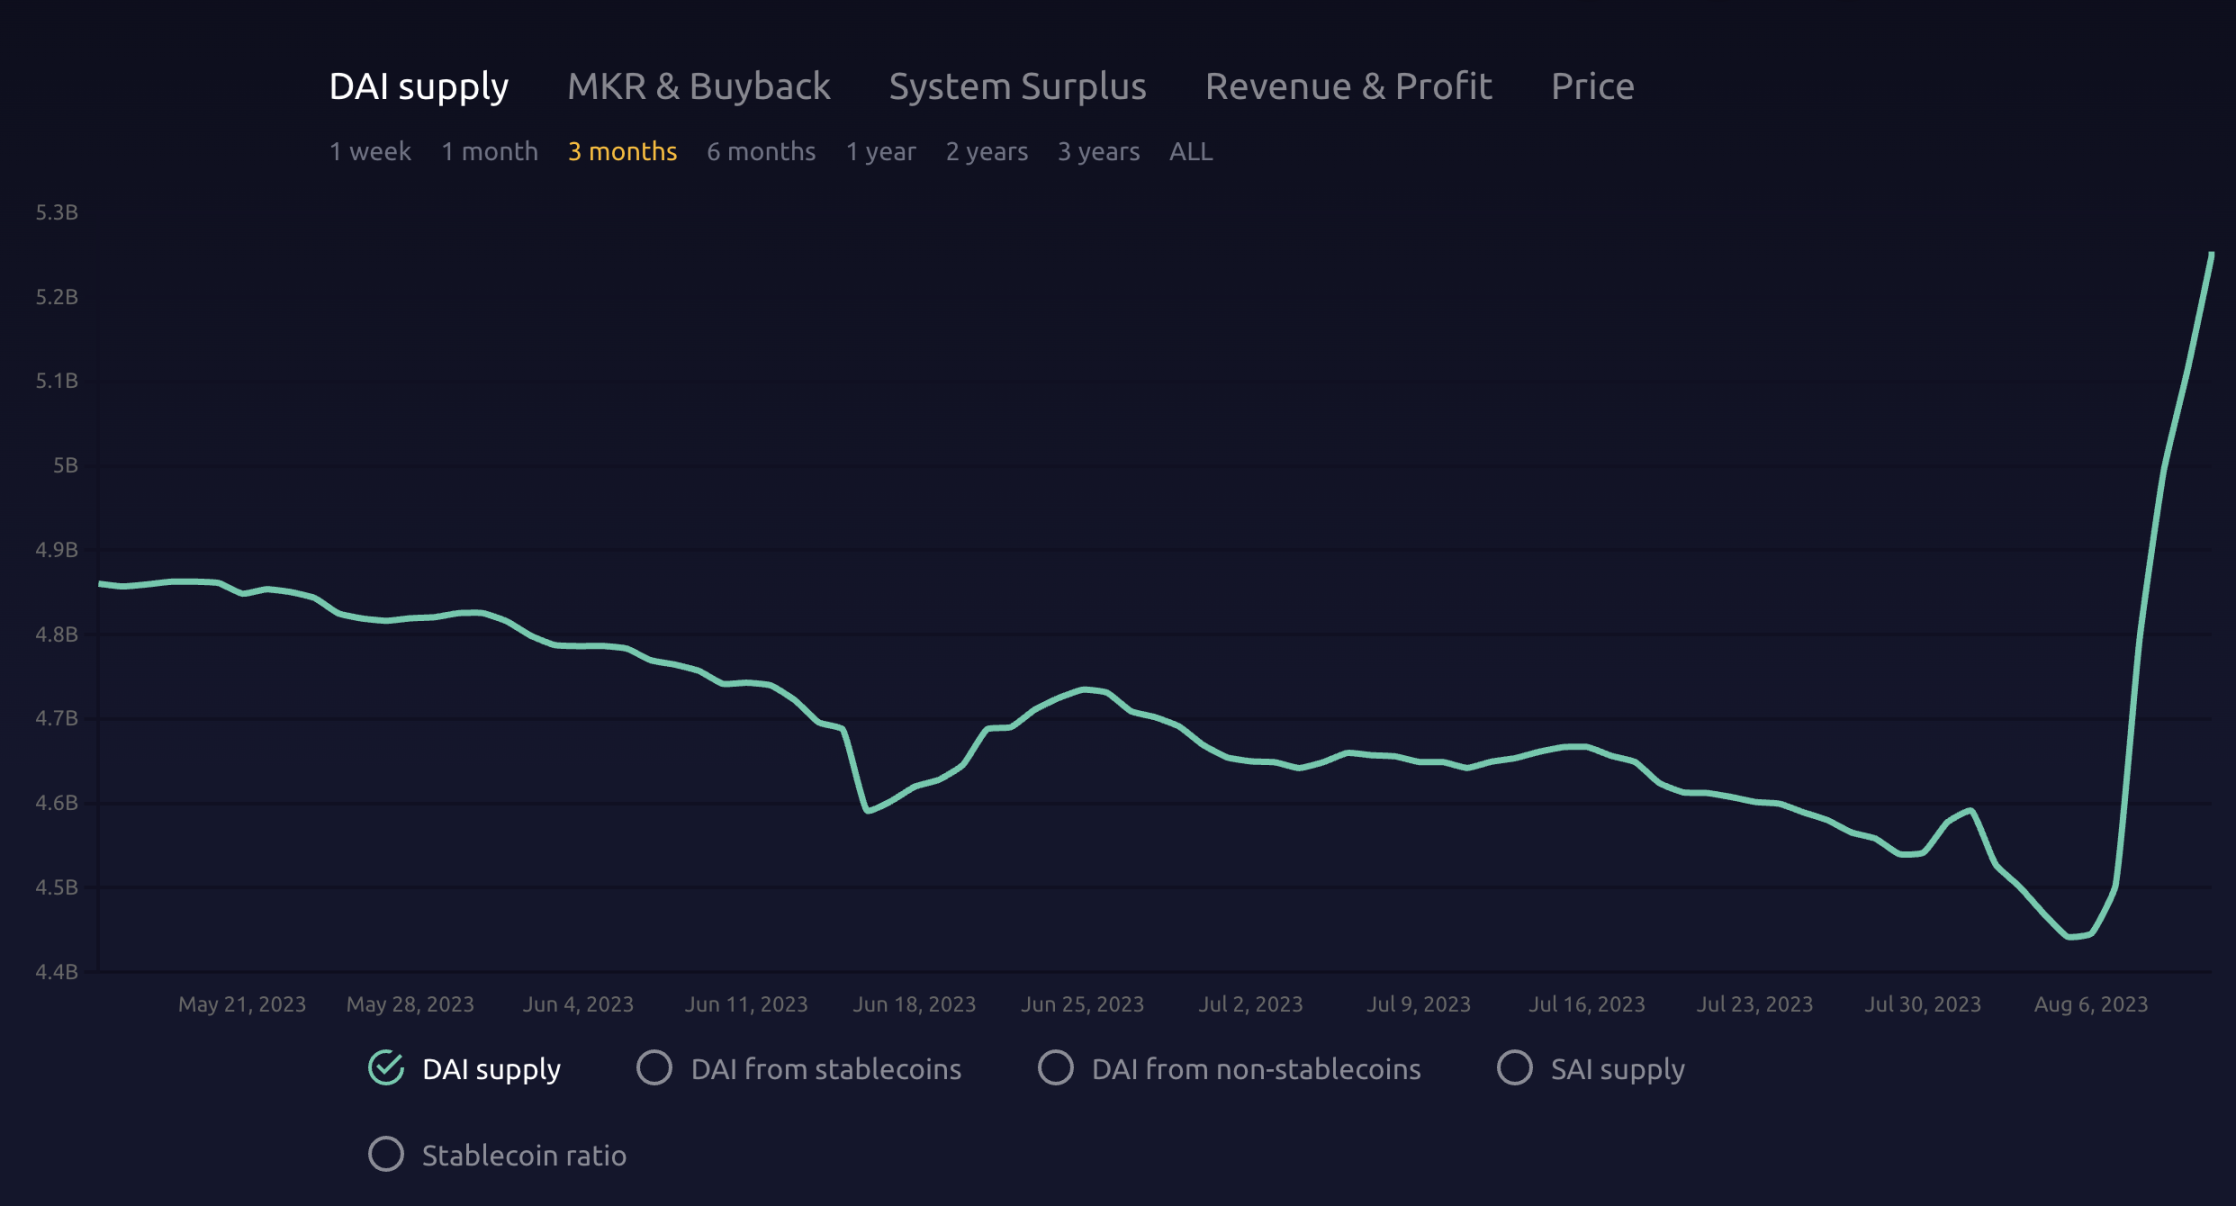Switch to MKR & Buyback tab
The height and width of the screenshot is (1206, 2236).
pos(699,87)
